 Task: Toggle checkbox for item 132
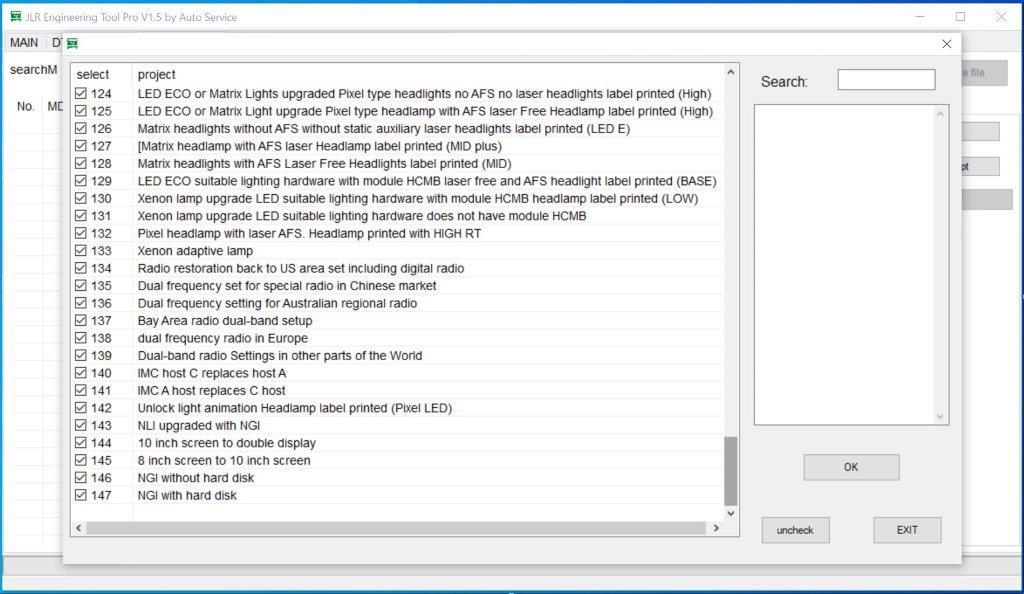[80, 233]
